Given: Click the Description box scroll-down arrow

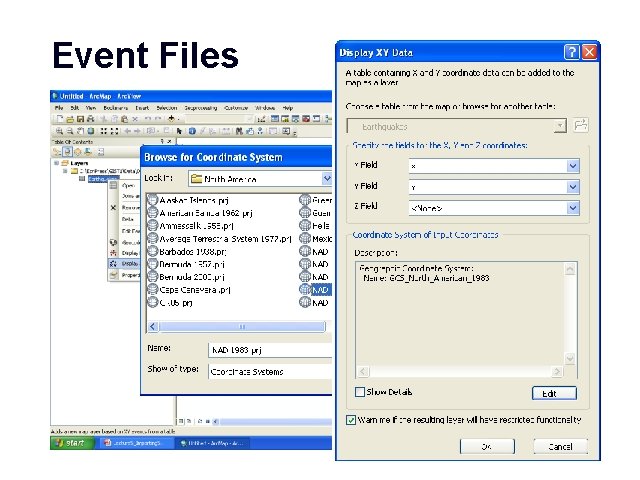Looking at the screenshot, I should (x=570, y=359).
